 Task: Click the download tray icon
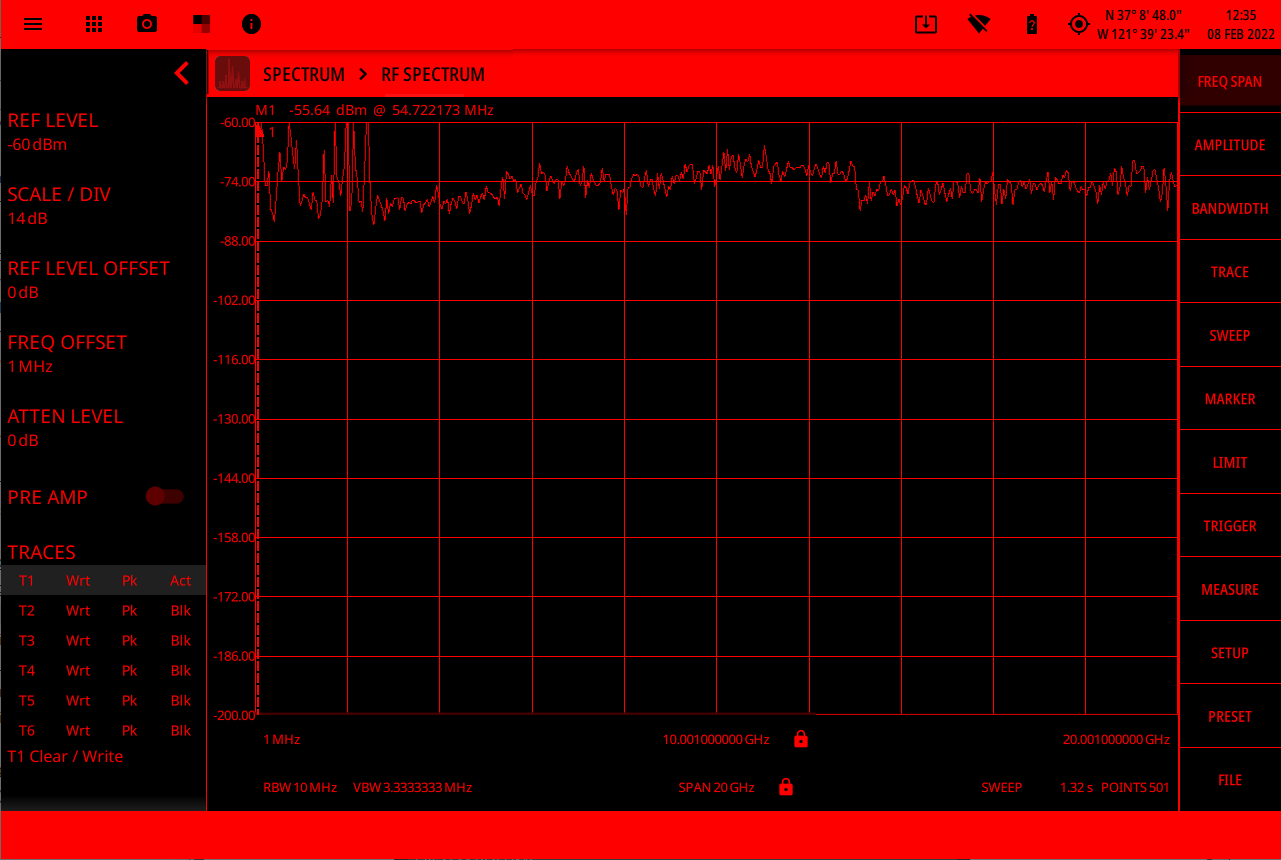pos(926,24)
